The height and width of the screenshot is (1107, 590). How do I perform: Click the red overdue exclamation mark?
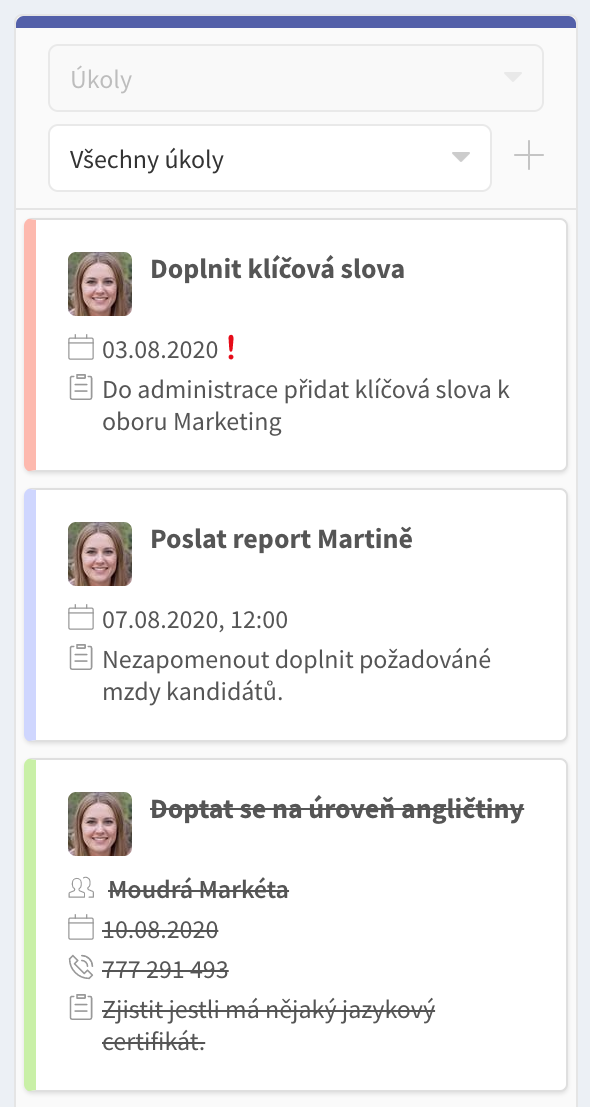[230, 348]
